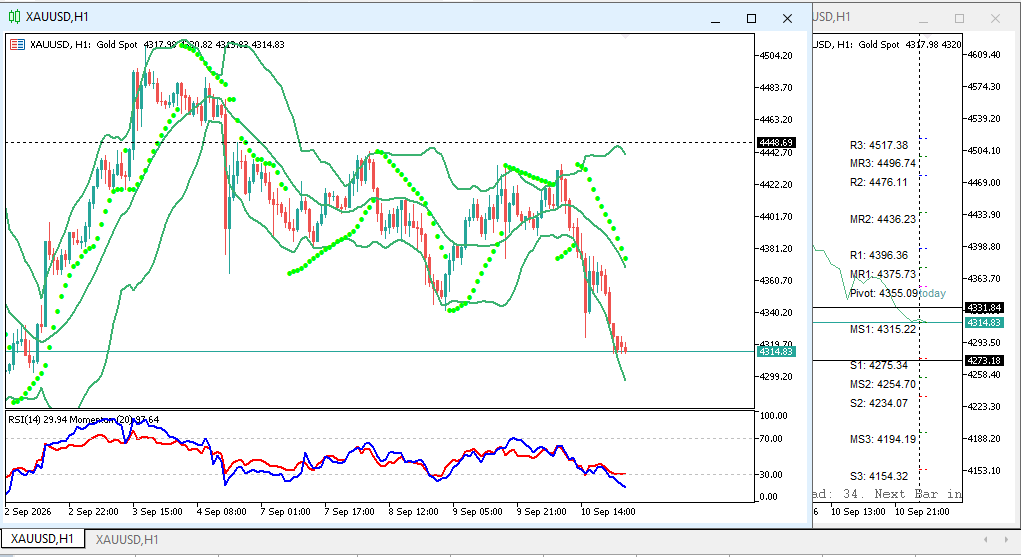
Task: Click the 70.00 RSI level label
Action: pos(772,438)
